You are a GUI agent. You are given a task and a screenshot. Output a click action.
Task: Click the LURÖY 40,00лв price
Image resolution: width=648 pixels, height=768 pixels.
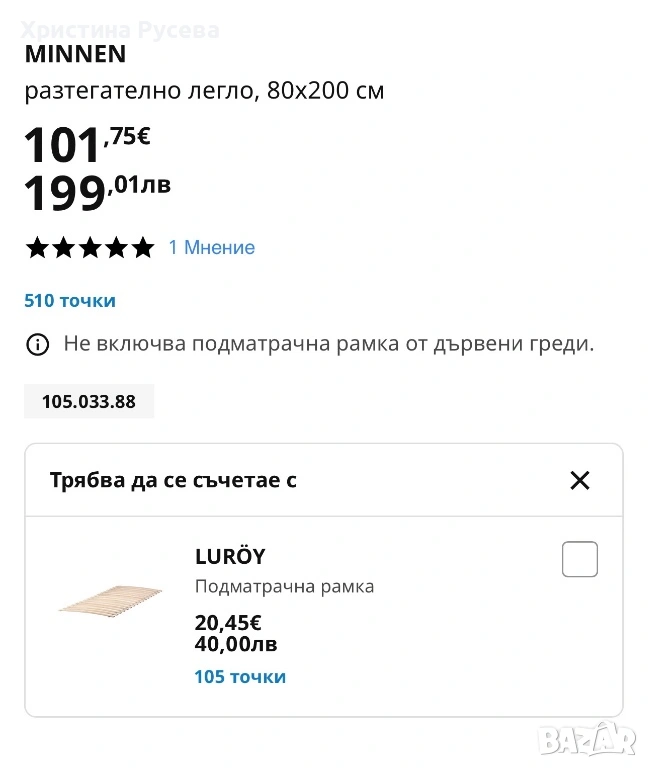coord(236,643)
